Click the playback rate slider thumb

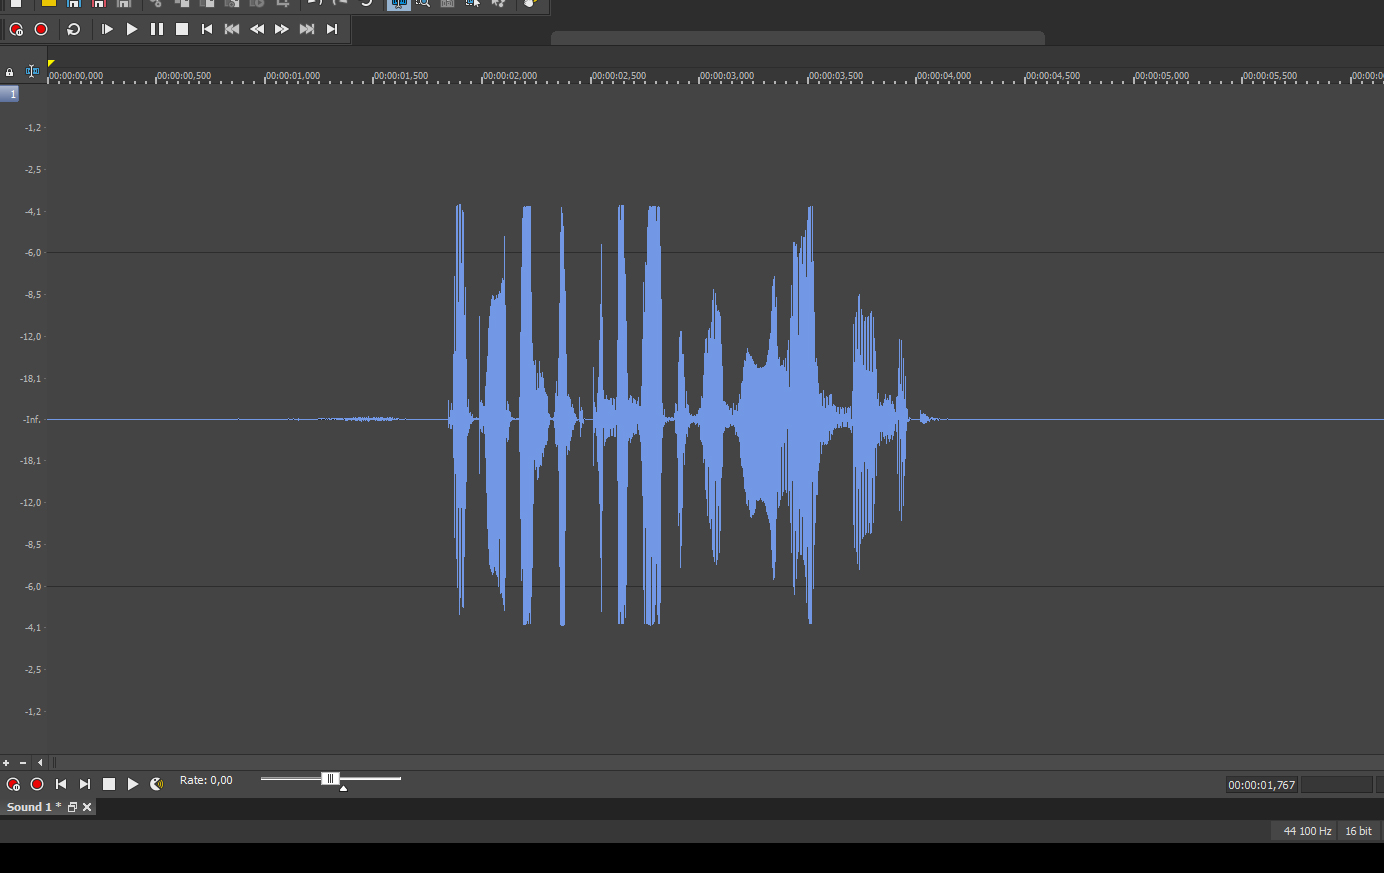coord(330,778)
